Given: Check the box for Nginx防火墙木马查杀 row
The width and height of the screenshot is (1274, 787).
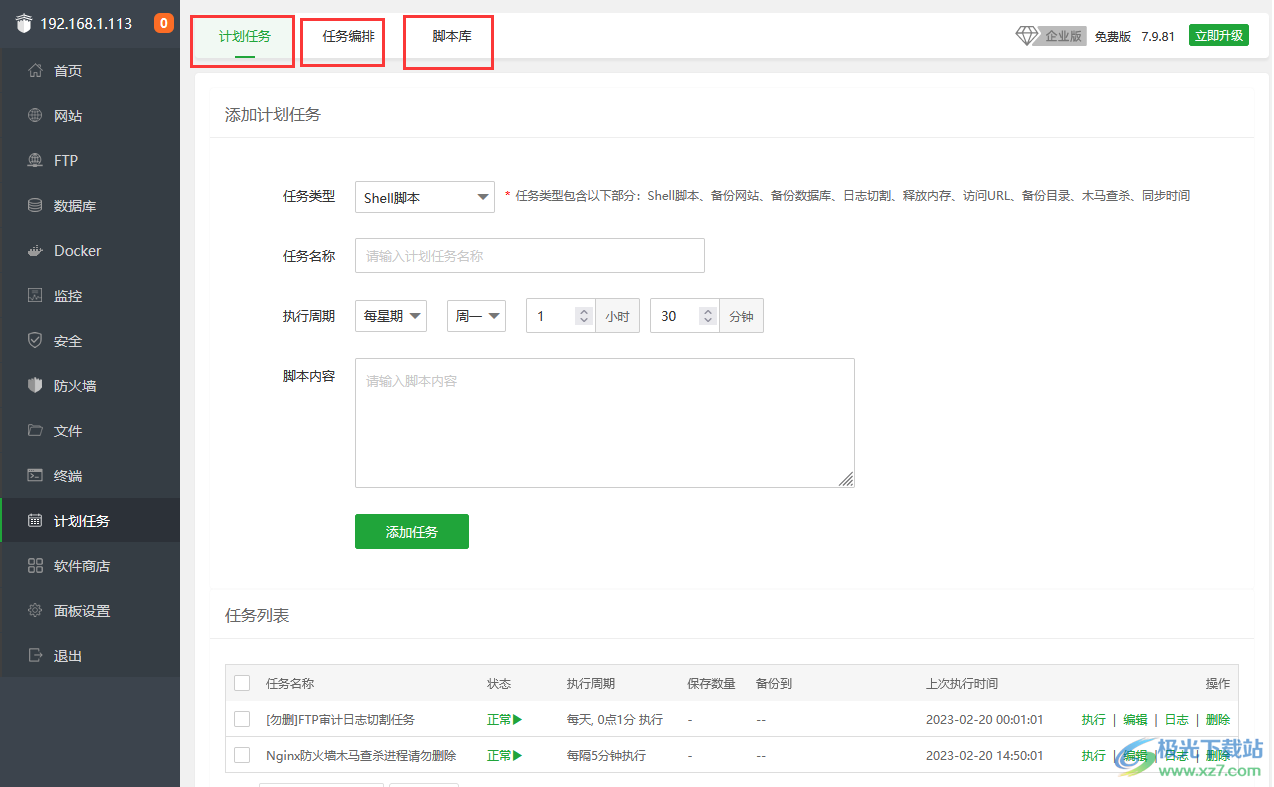Looking at the screenshot, I should [x=242, y=756].
